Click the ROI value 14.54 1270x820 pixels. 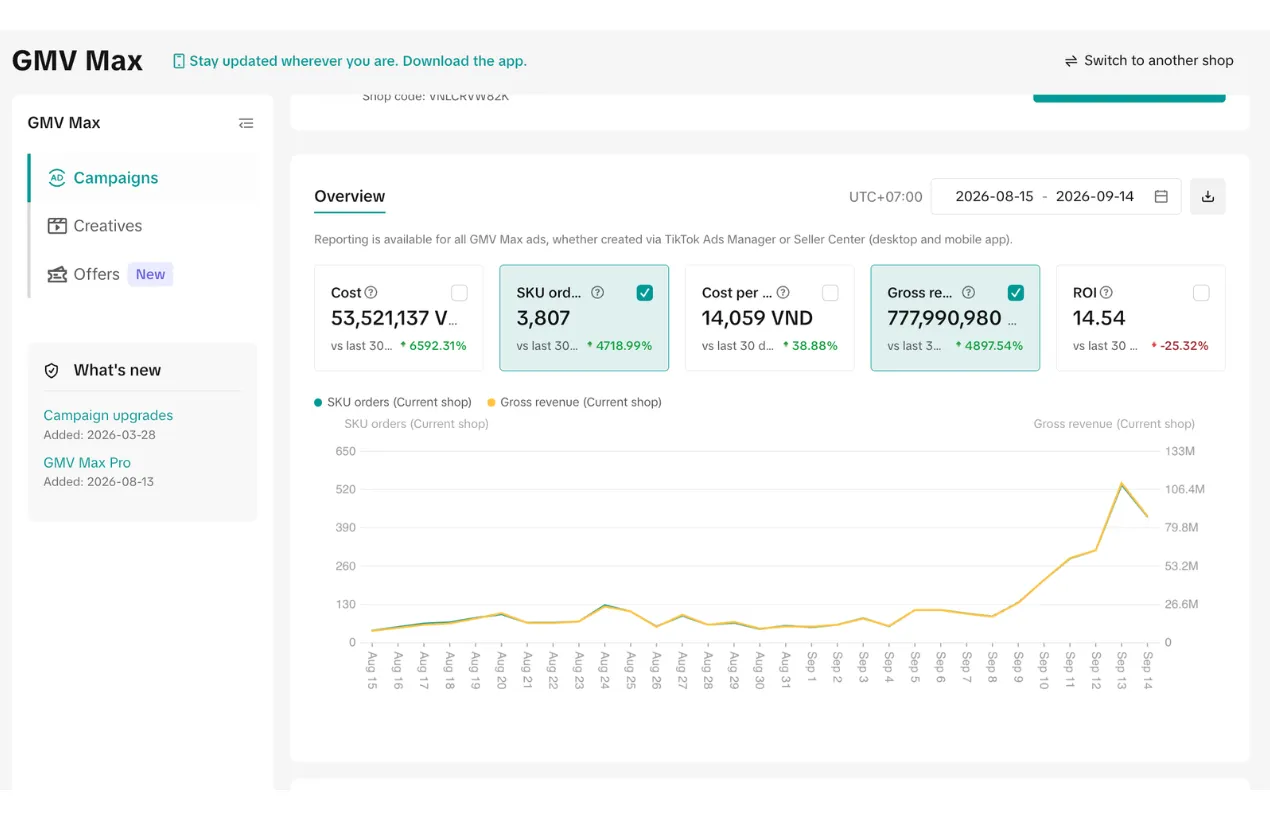[x=1099, y=319]
